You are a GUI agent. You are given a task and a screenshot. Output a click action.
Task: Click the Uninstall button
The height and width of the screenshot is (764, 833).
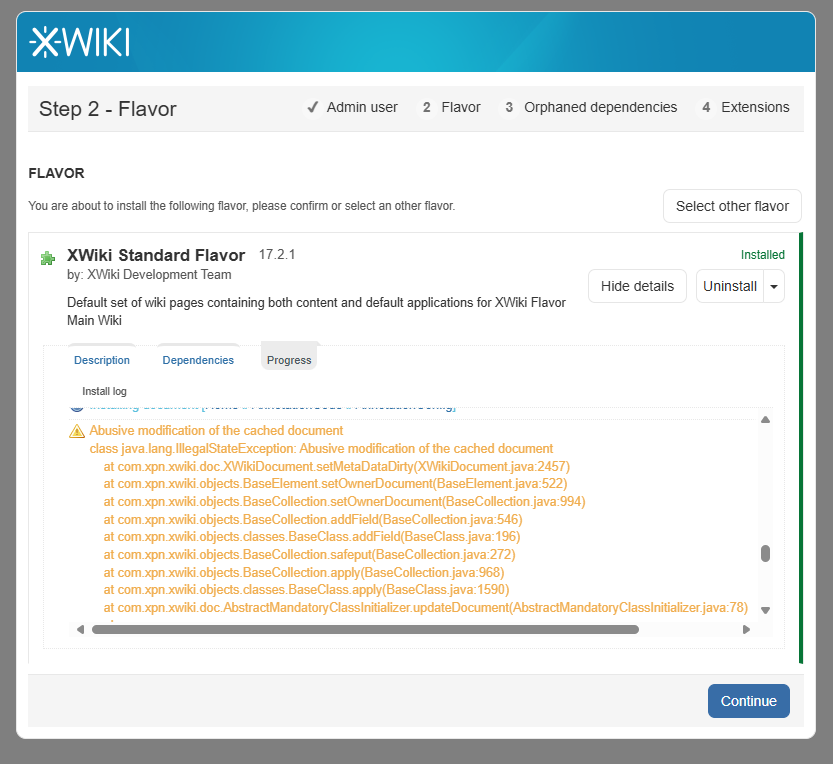pos(730,286)
